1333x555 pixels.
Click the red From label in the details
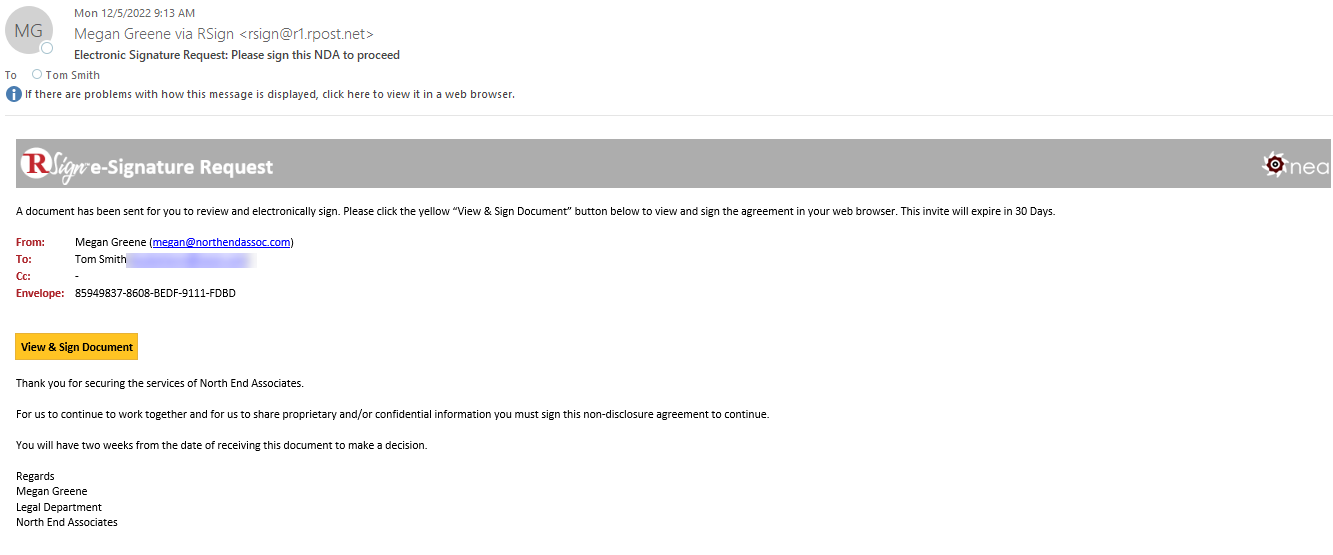pyautogui.click(x=30, y=242)
